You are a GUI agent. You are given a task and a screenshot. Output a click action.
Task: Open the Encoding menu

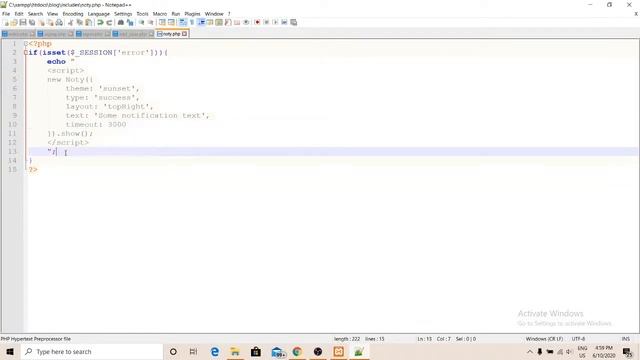point(73,14)
